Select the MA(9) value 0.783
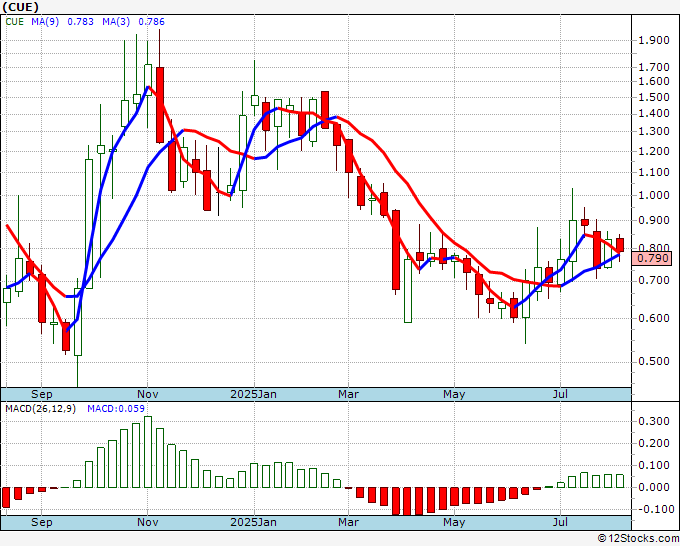Viewport: 680px width, 546px height. click(x=80, y=22)
